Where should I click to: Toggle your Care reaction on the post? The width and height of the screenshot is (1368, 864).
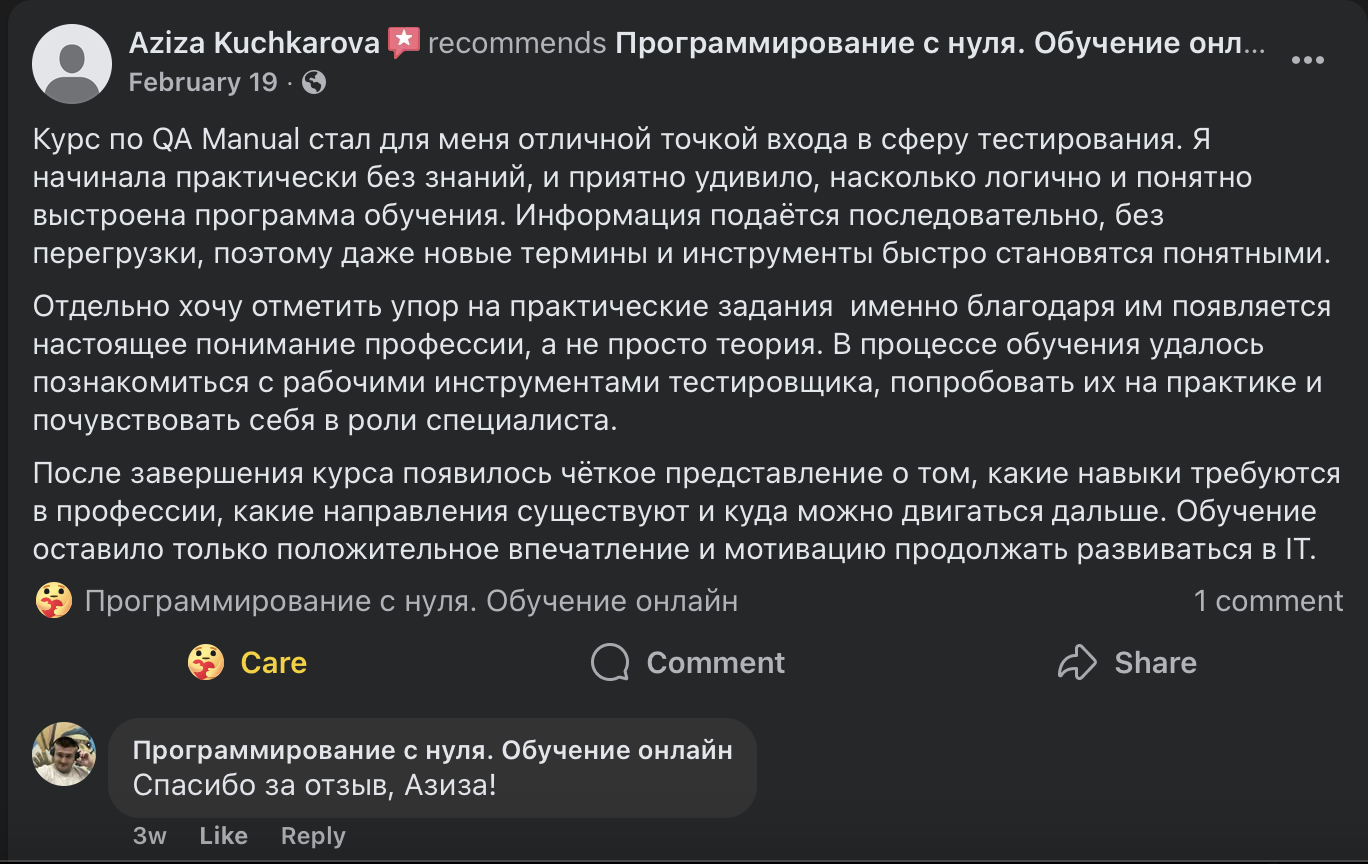tap(247, 662)
